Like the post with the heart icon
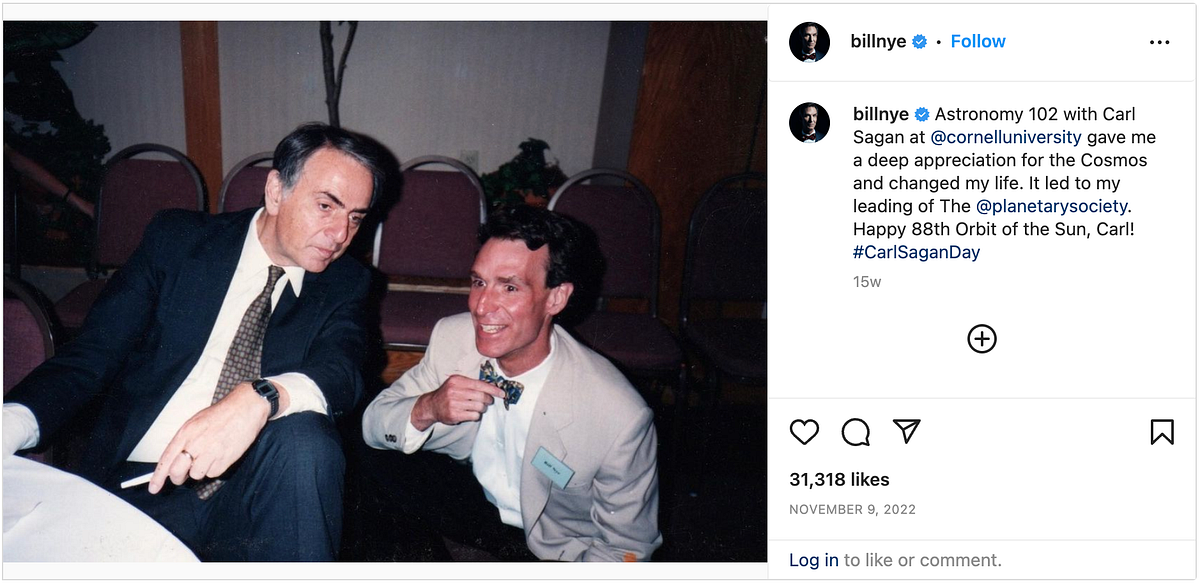 pyautogui.click(x=804, y=431)
